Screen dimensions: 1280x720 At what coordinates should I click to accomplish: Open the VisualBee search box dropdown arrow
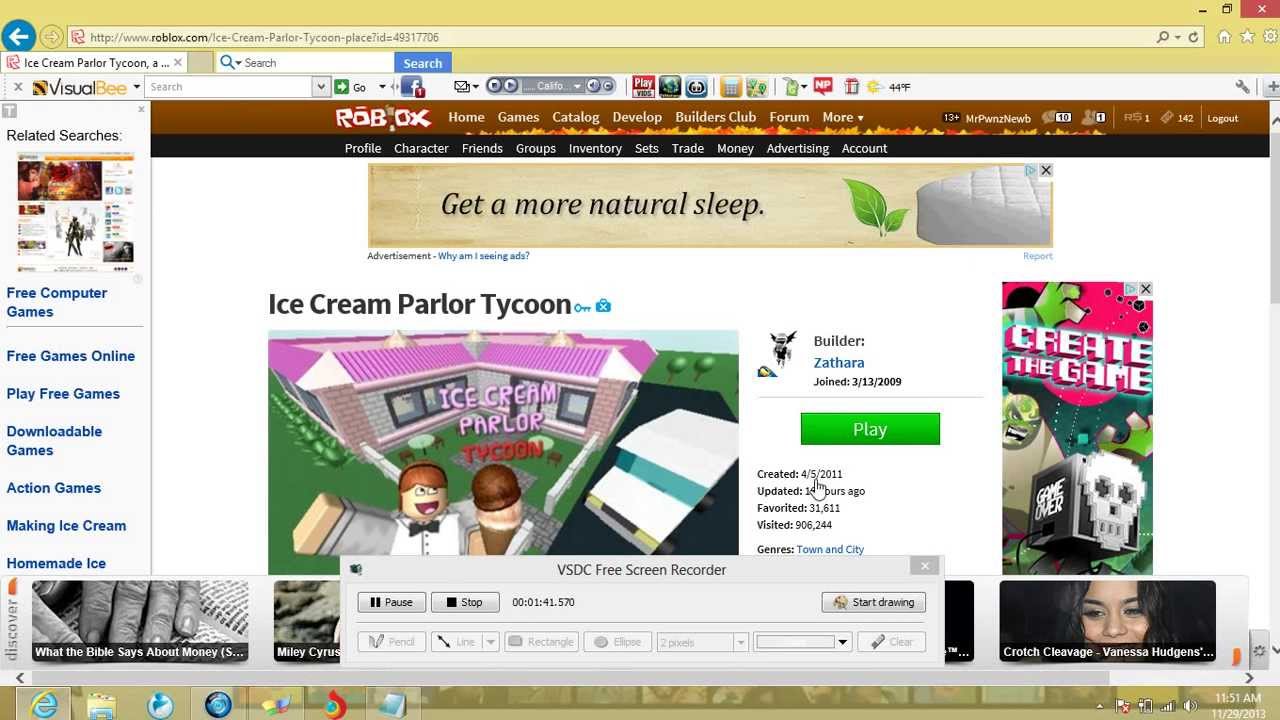point(320,87)
